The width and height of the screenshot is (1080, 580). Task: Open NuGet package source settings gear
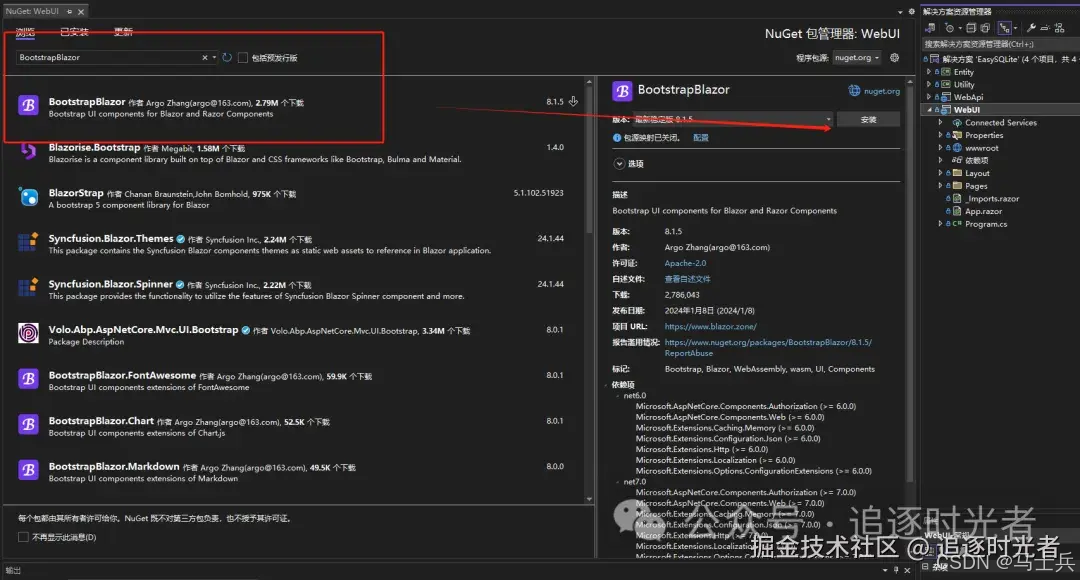[894, 58]
